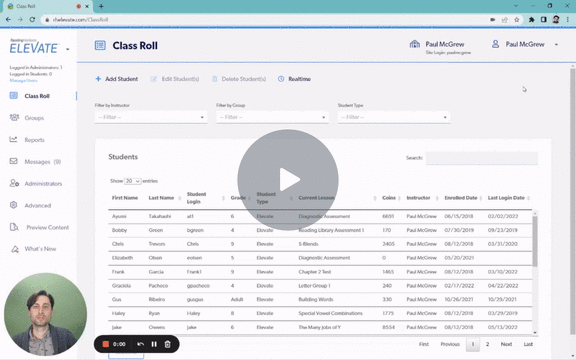Discard recording with the trash icon
This screenshot has width=576, height=360.
coord(168,344)
